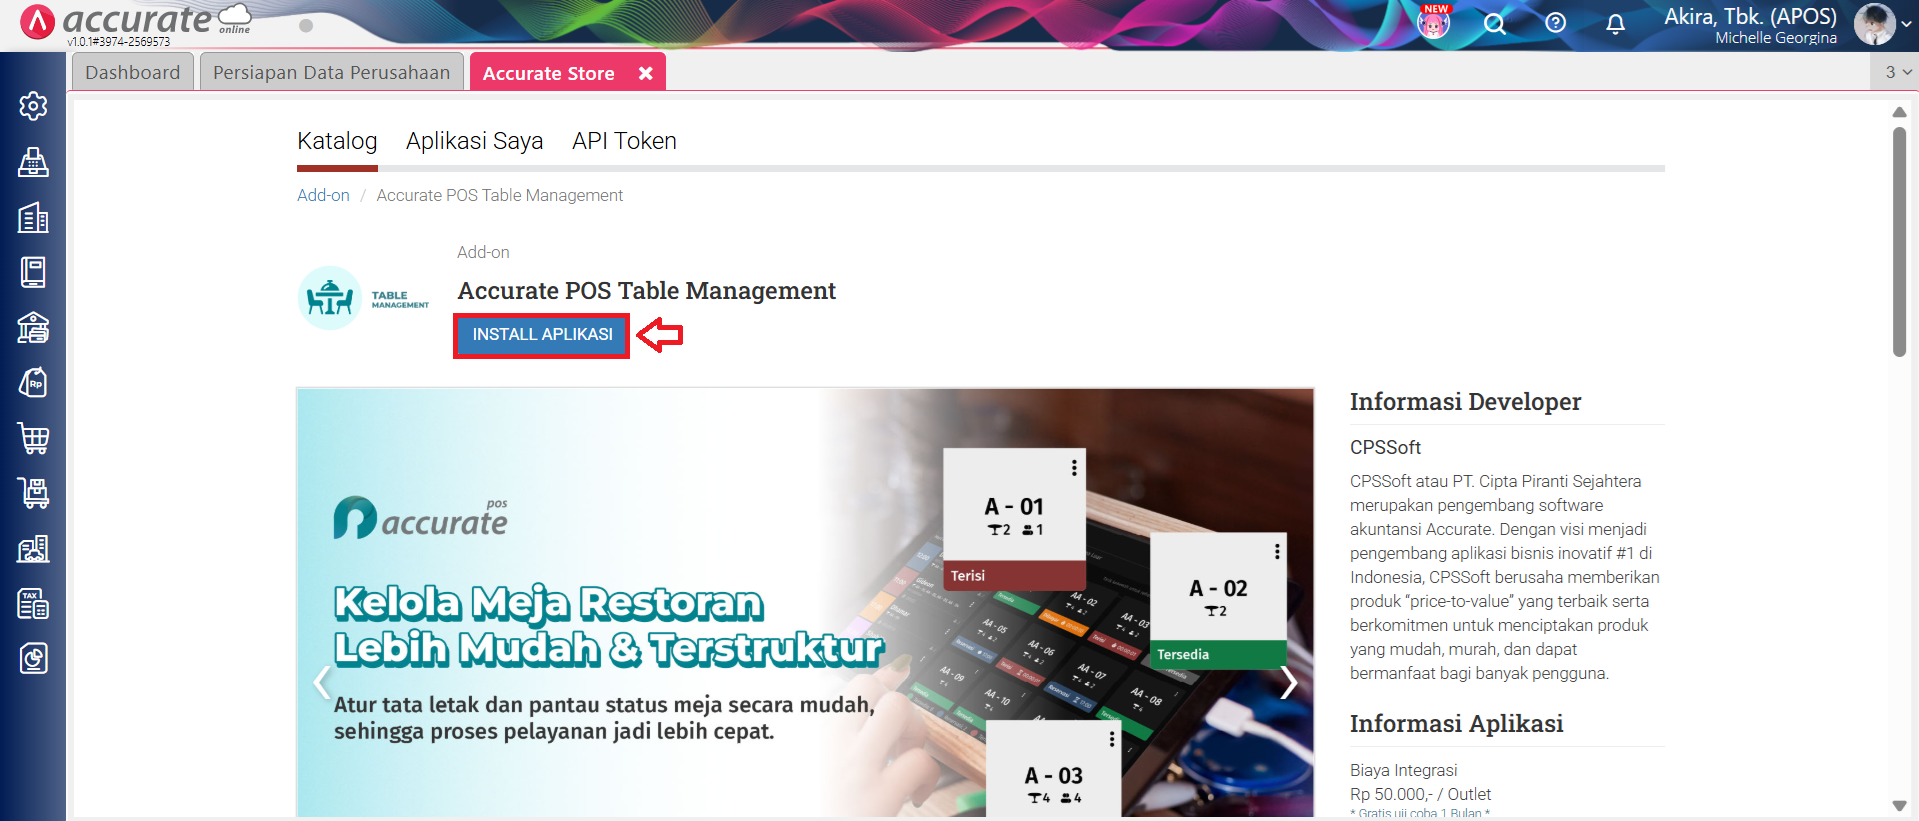Open the NEW mascot assistant icon
1919x821 pixels.
(1433, 22)
